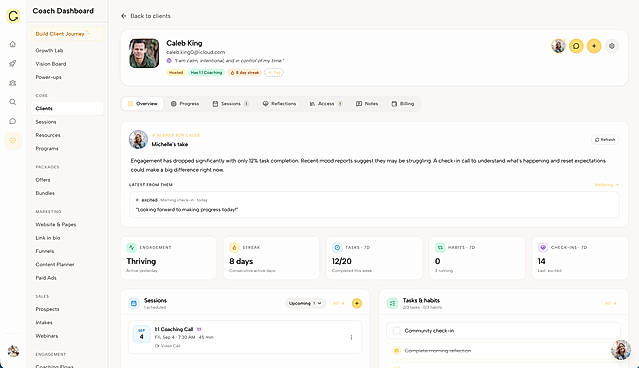Viewport: 639px width, 368px height.
Task: Open the Access tab
Action: (x=326, y=104)
